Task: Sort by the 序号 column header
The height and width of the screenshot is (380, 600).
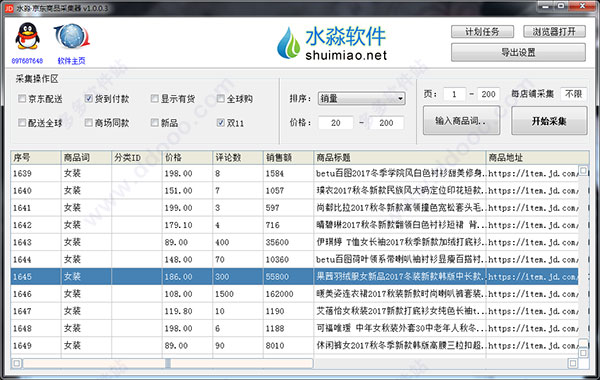Action: (x=36, y=158)
